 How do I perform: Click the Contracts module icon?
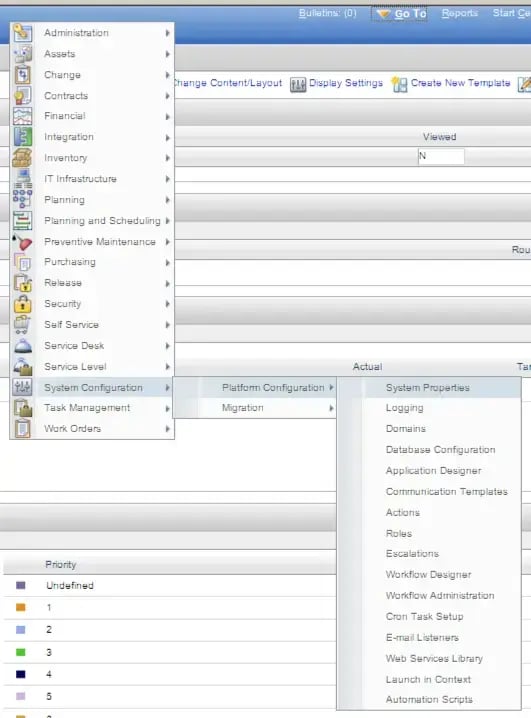coord(22,96)
